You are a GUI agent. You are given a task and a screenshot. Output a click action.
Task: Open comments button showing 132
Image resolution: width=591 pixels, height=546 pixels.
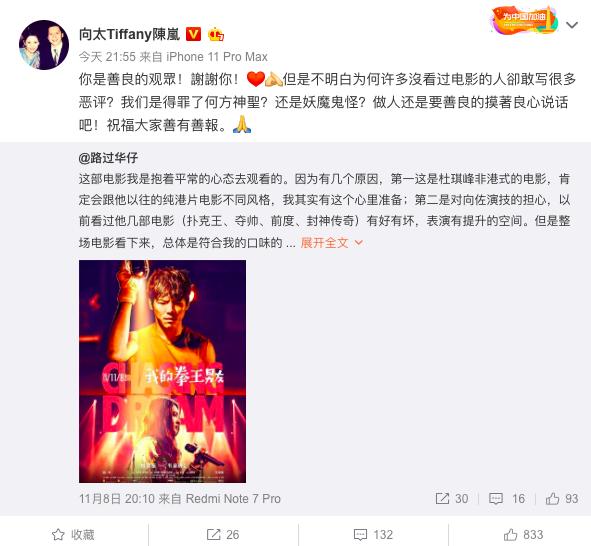[x=373, y=534]
